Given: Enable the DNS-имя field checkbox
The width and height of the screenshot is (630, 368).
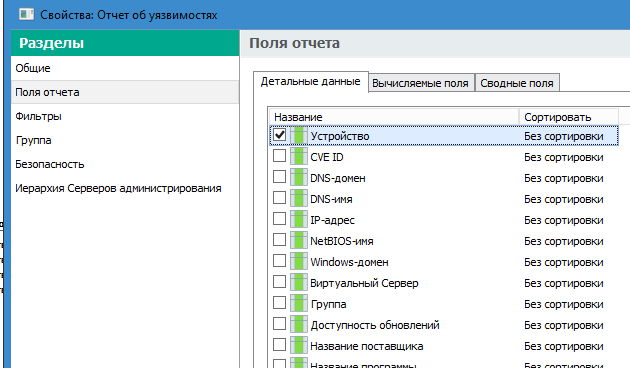Looking at the screenshot, I should (279, 198).
